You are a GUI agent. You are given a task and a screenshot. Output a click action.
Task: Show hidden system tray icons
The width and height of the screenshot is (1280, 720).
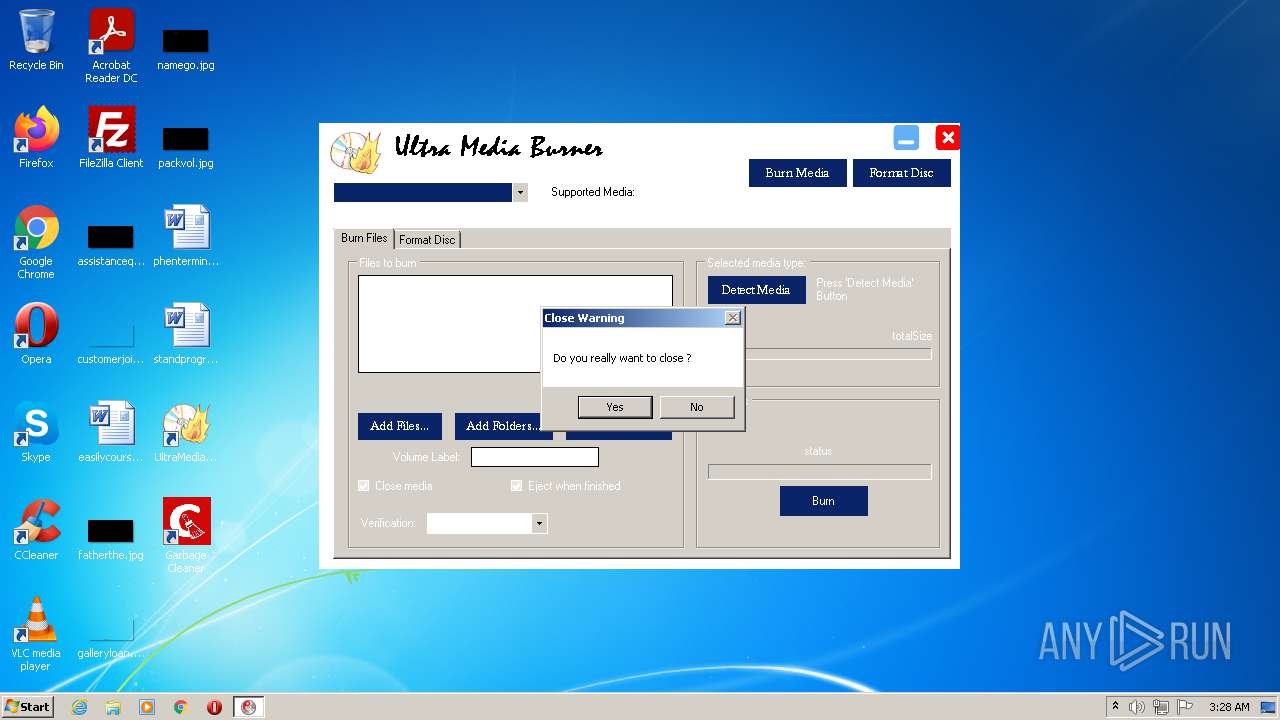pos(1115,707)
